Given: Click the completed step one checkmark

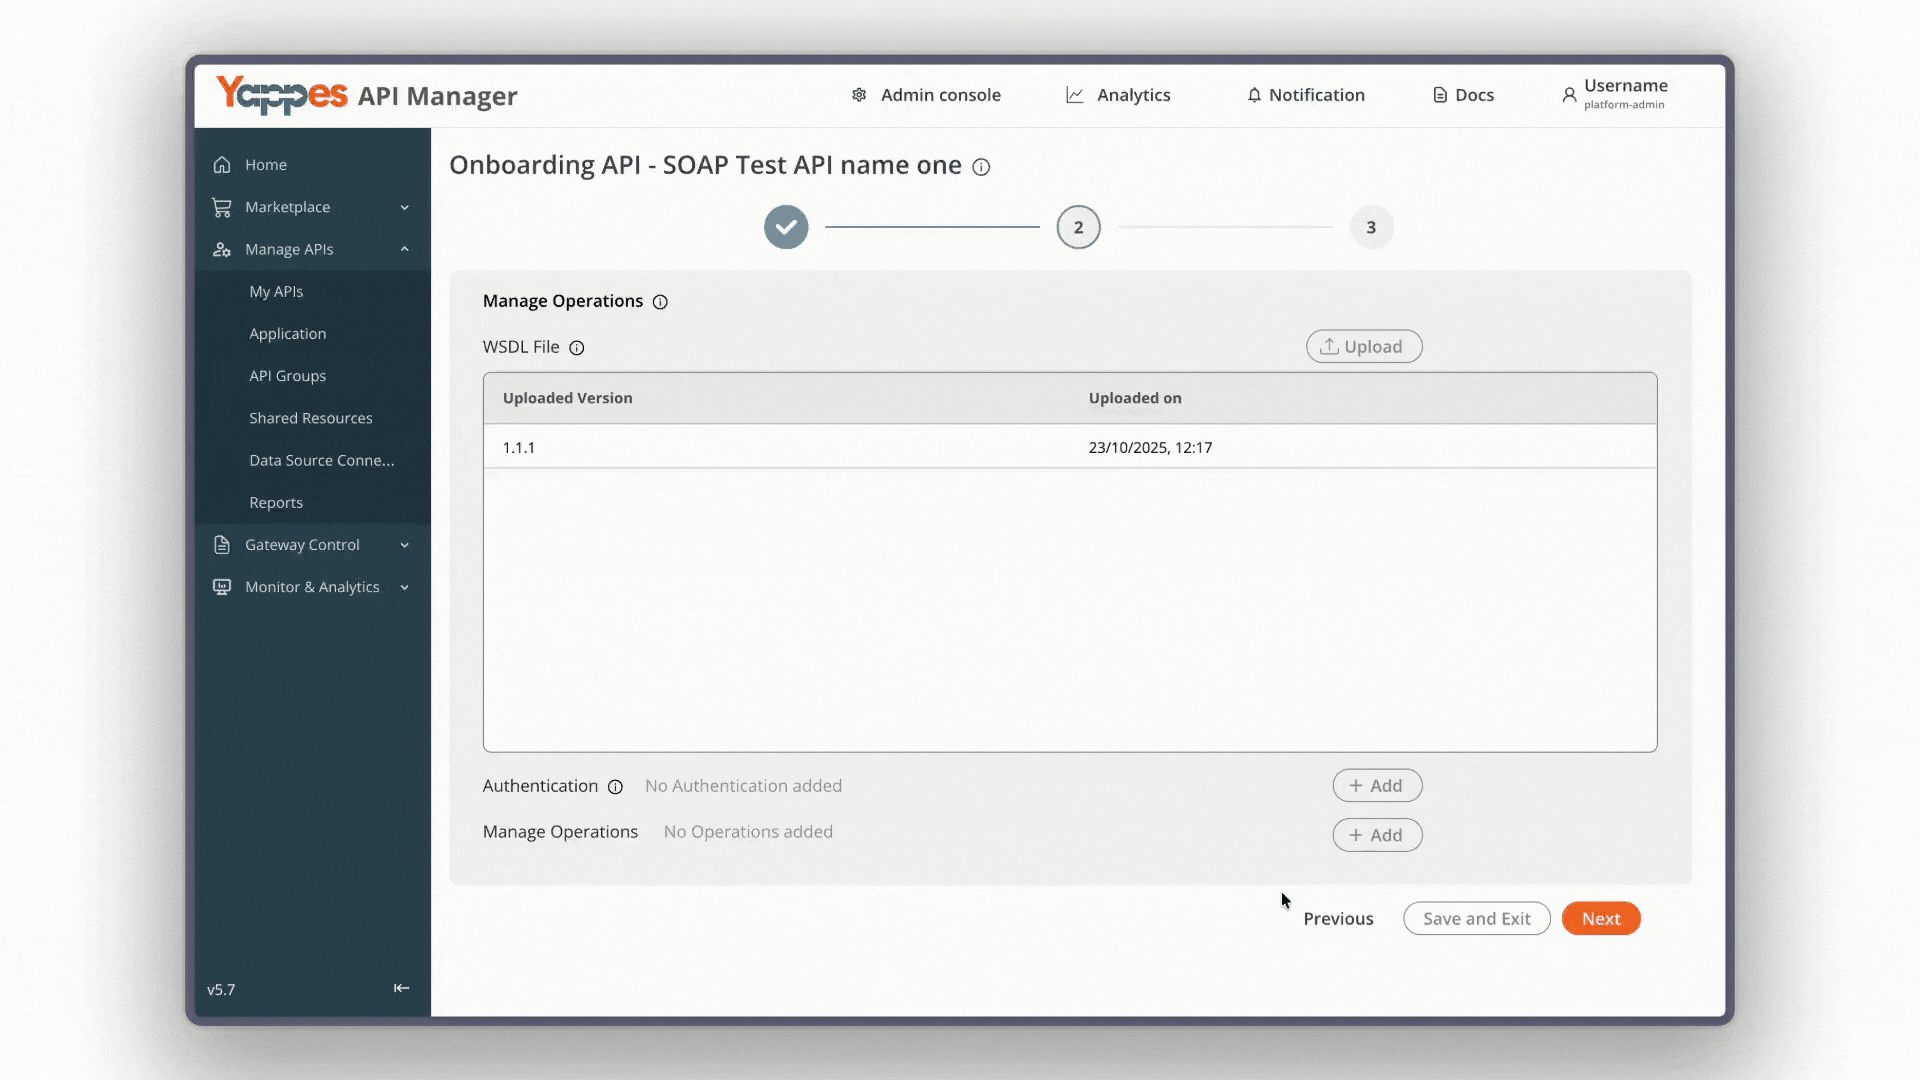Looking at the screenshot, I should point(786,227).
